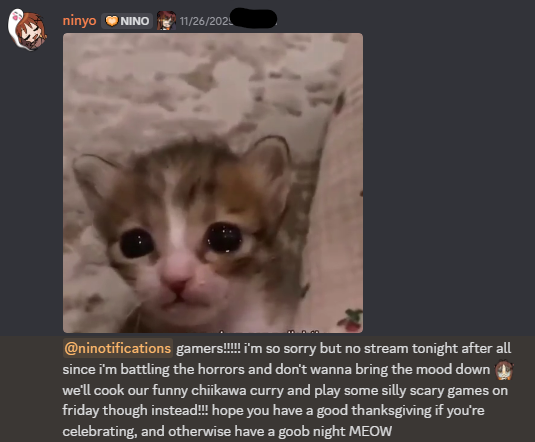Image resolution: width=535 pixels, height=442 pixels.
Task: Click the @ninotifications role mention
Action: click(x=118, y=348)
